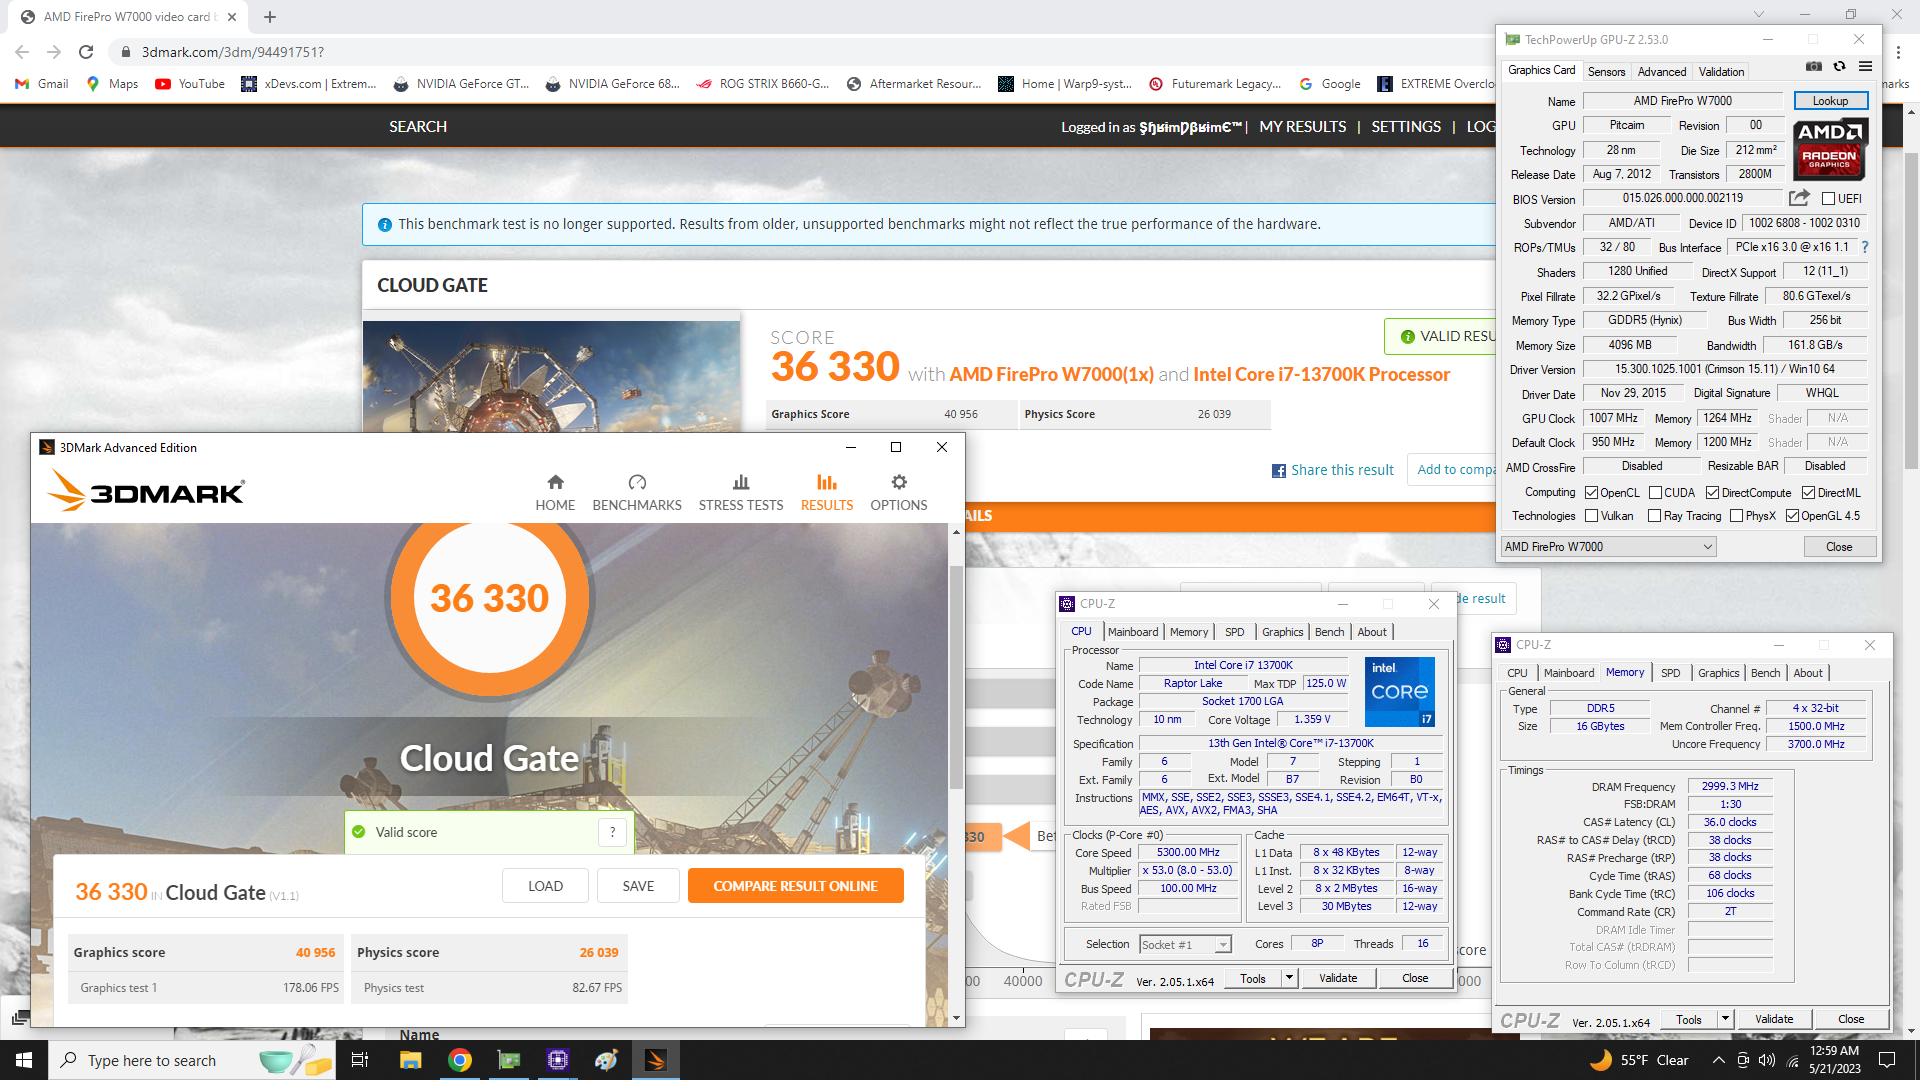
Task: Click scroll-down arrow in 3DMark window
Action: pyautogui.click(x=956, y=1018)
